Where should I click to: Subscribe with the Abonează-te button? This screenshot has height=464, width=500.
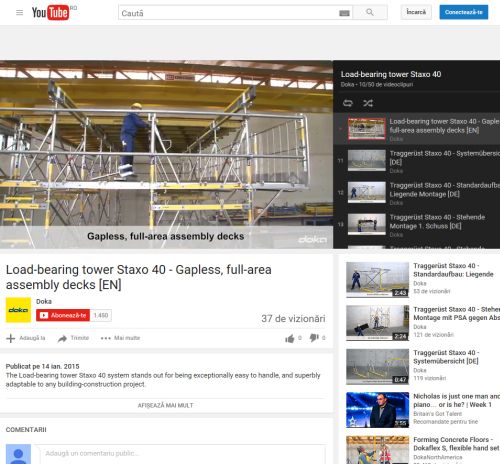click(63, 315)
